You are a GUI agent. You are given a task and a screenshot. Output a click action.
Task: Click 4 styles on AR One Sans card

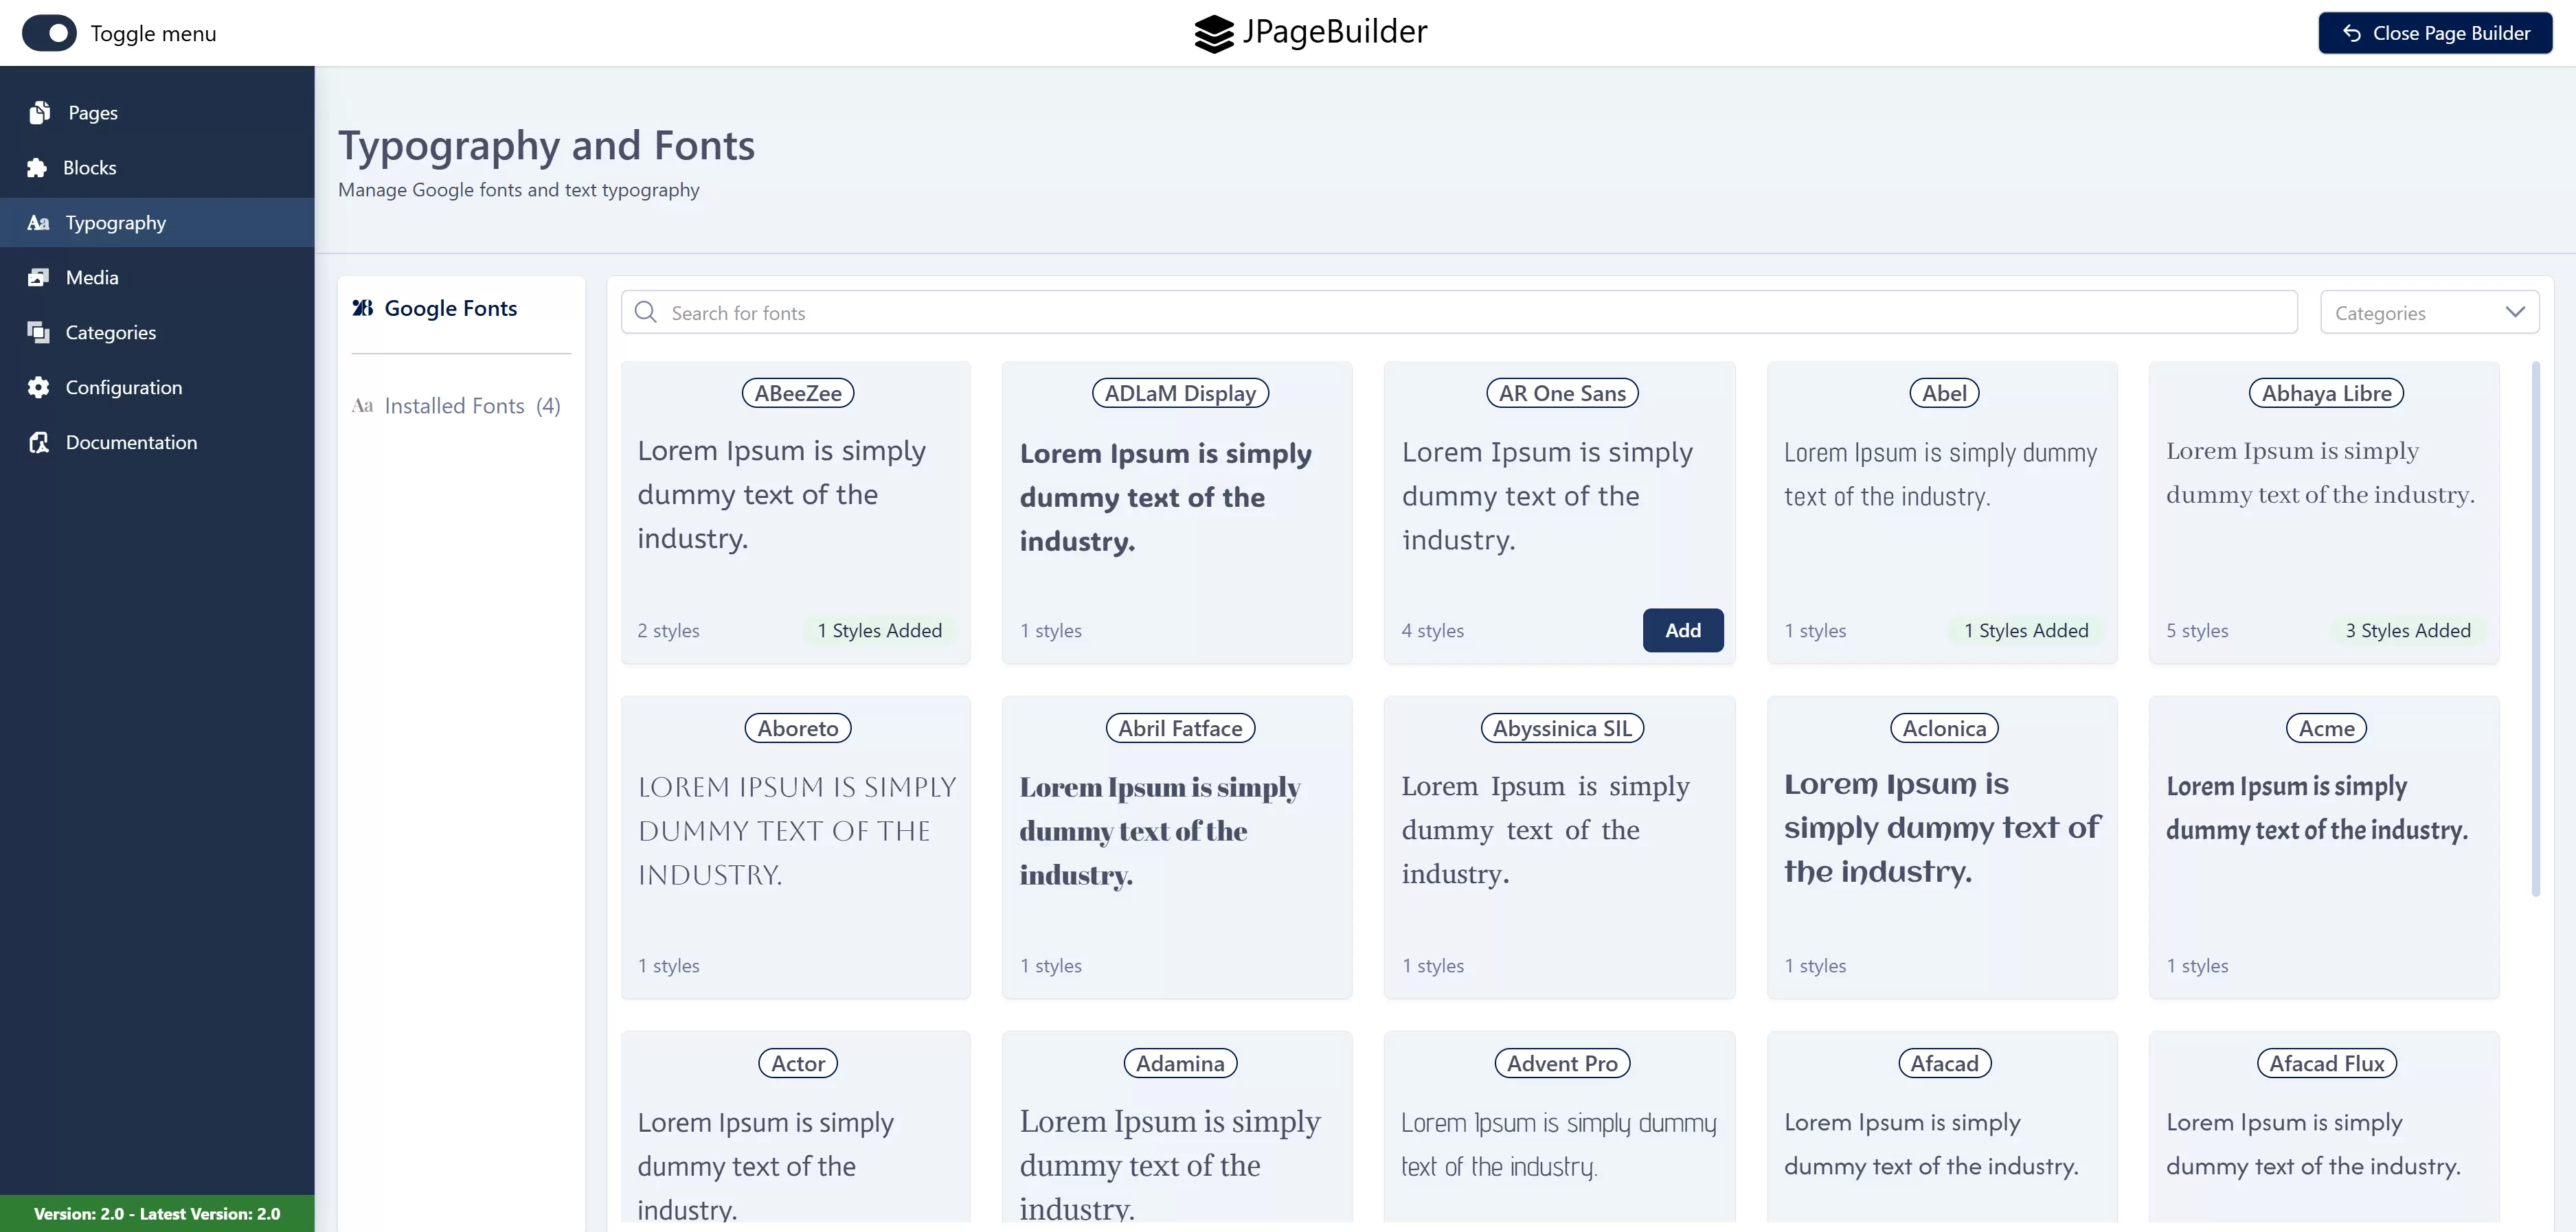tap(1432, 631)
